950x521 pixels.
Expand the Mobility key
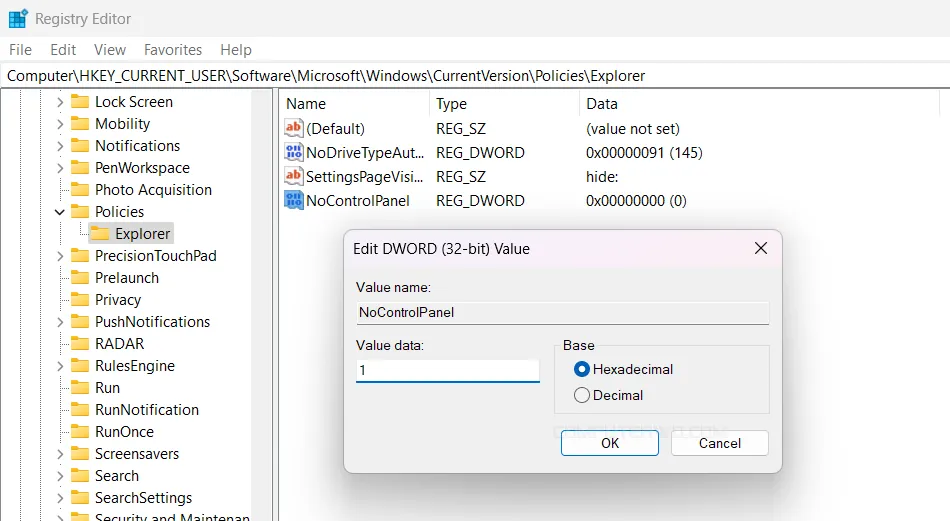tap(60, 124)
